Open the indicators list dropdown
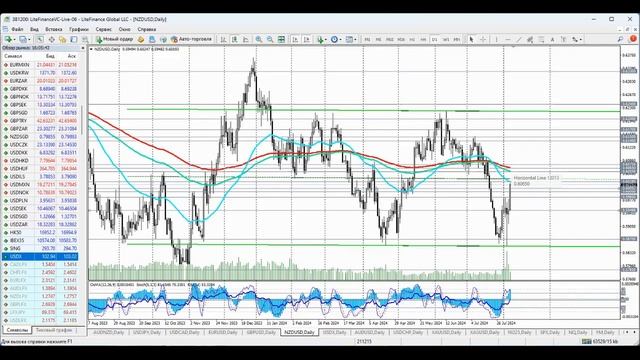The height and width of the screenshot is (360, 640). 322,39
